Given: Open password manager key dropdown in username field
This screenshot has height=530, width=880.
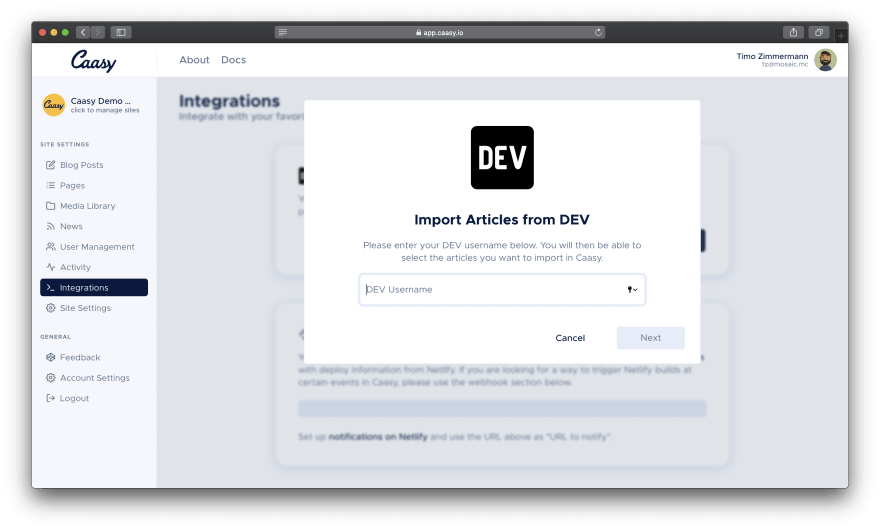Looking at the screenshot, I should pyautogui.click(x=632, y=290).
